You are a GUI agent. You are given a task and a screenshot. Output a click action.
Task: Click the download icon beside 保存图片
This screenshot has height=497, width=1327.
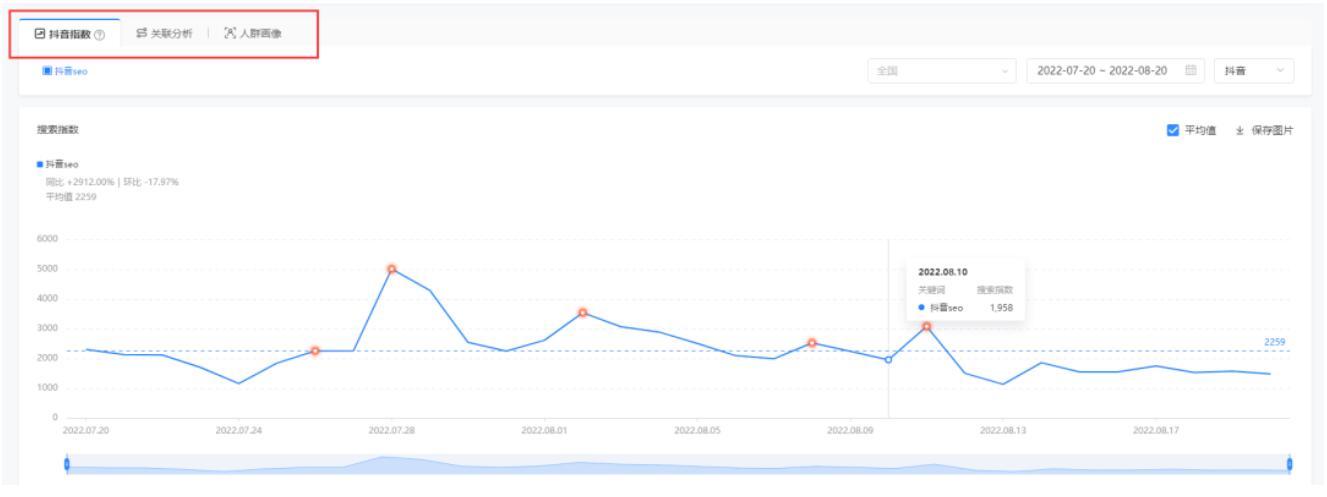tap(1240, 131)
